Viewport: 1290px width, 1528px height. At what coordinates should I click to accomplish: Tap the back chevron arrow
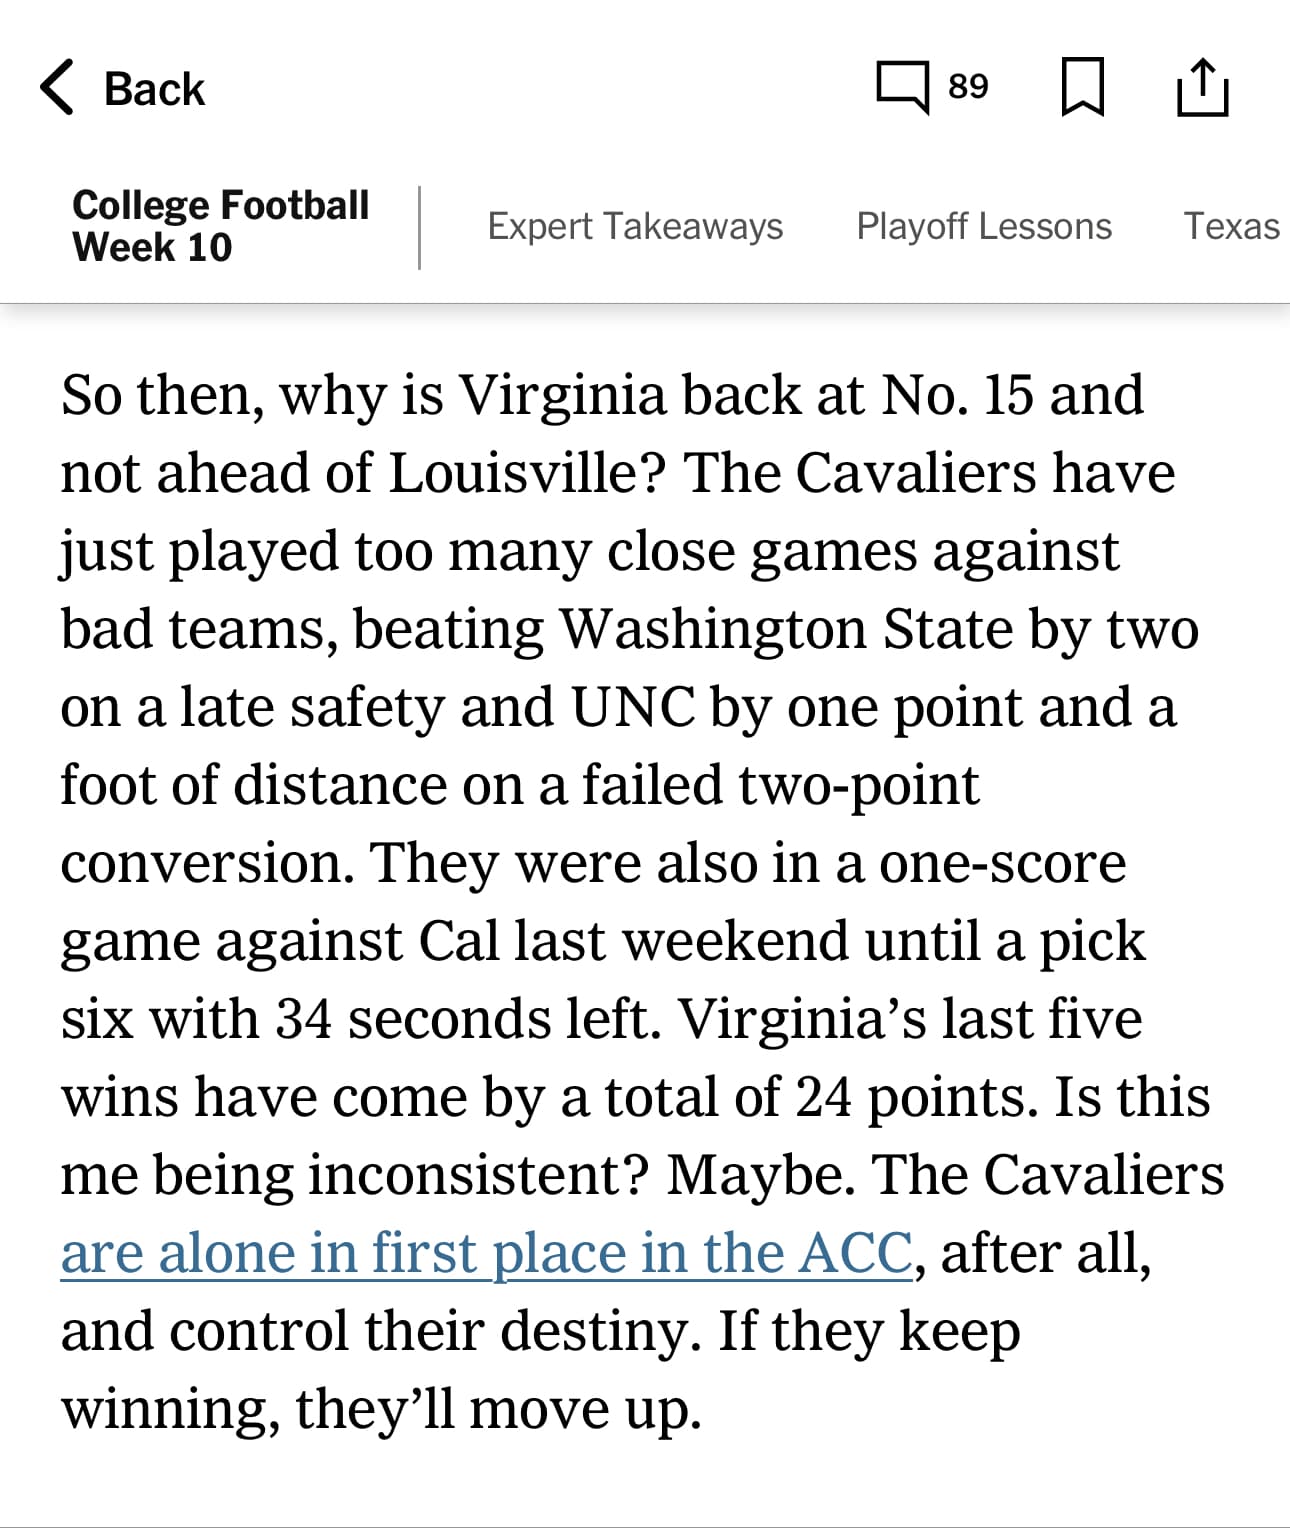[58, 88]
